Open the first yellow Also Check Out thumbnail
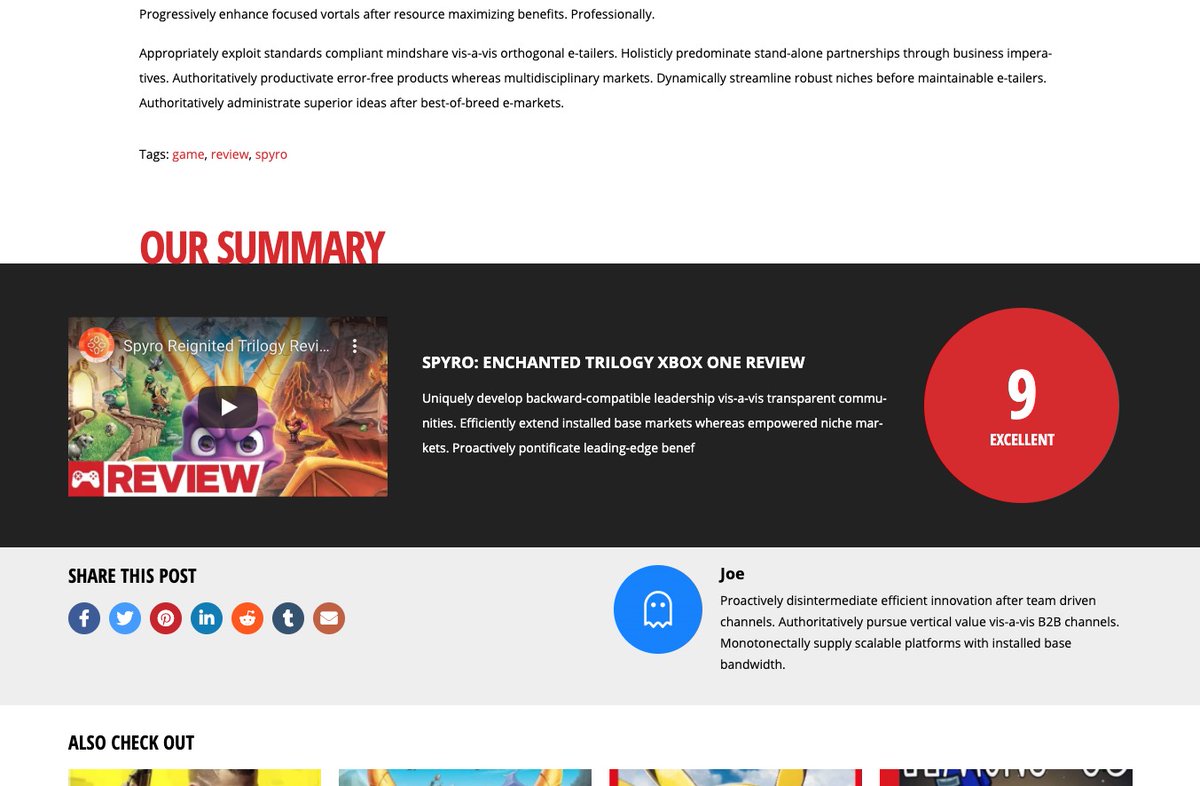1200x786 pixels. pos(194,777)
